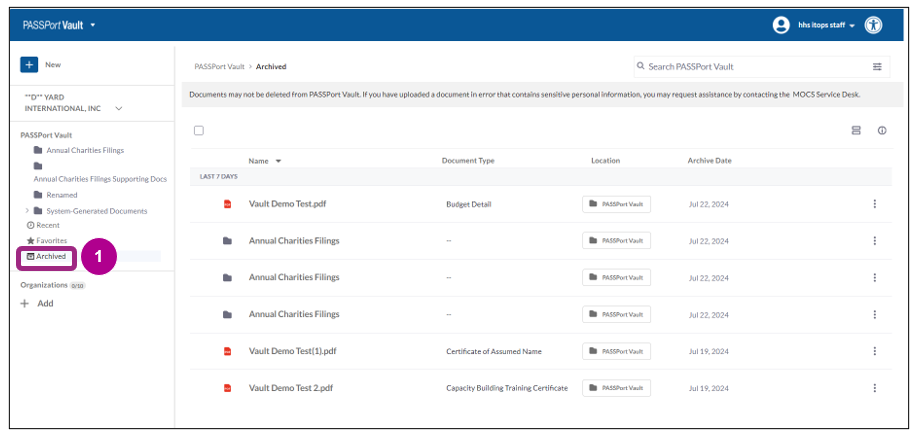Click Certificate of Assumed Name cell
The image size is (920, 436).
coord(494,351)
